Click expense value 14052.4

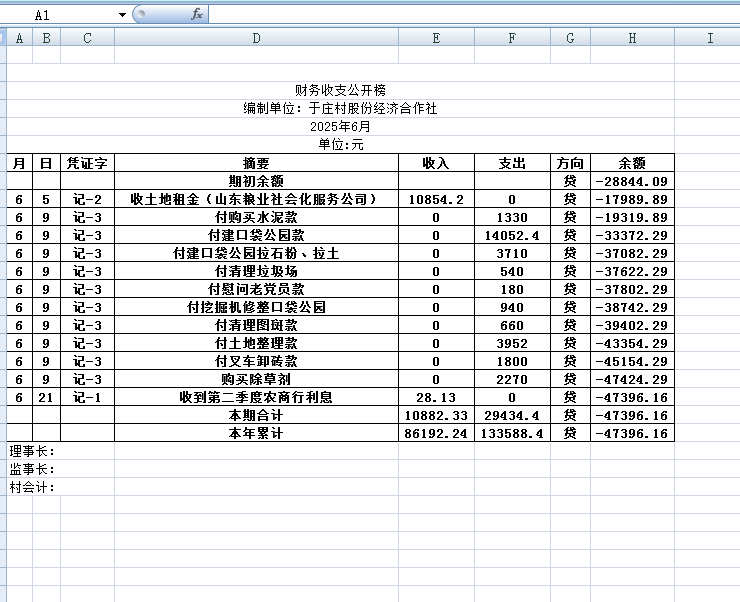[512, 235]
